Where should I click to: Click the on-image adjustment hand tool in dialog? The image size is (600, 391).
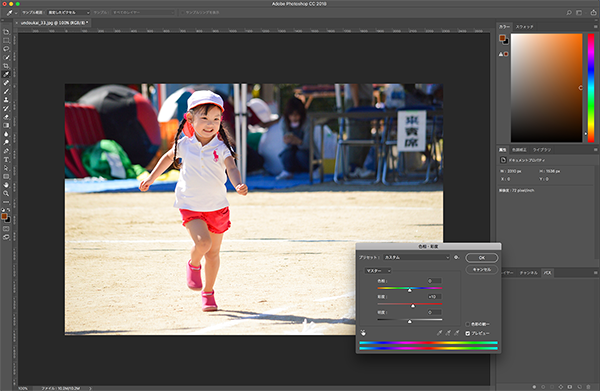[x=363, y=333]
